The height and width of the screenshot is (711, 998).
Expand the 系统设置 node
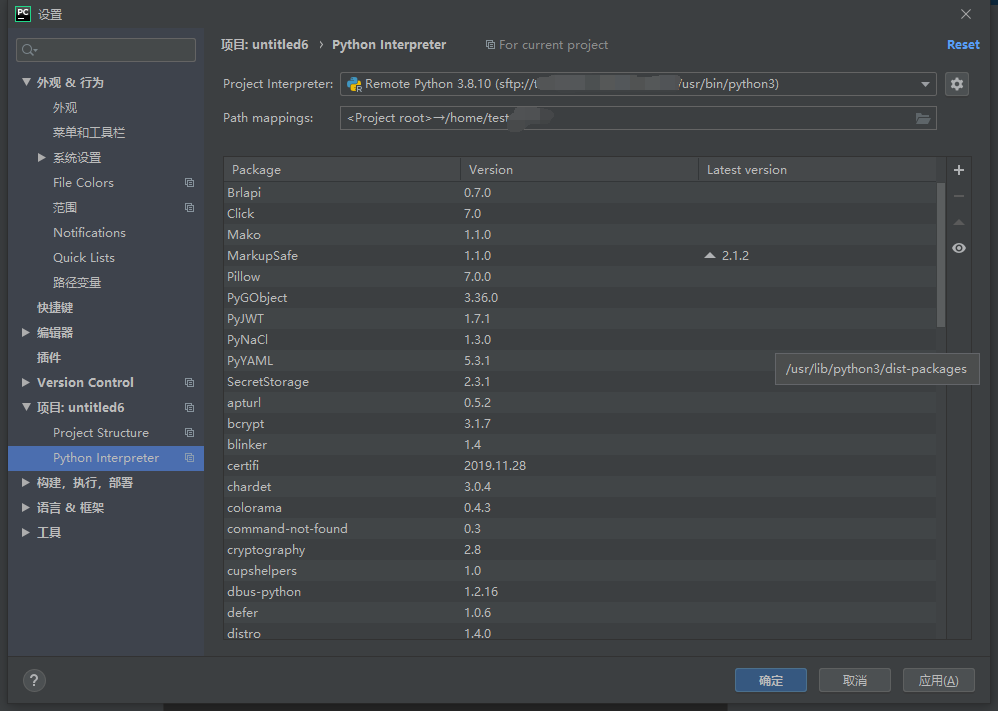pyautogui.click(x=41, y=157)
